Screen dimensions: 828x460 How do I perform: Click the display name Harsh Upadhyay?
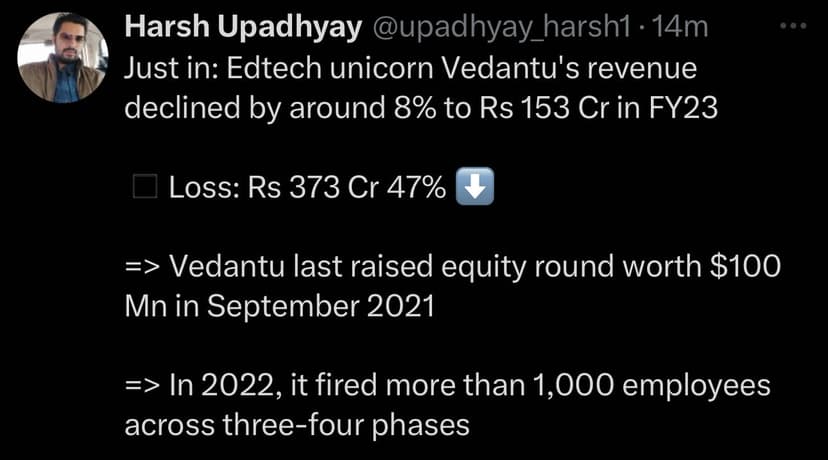point(243,29)
